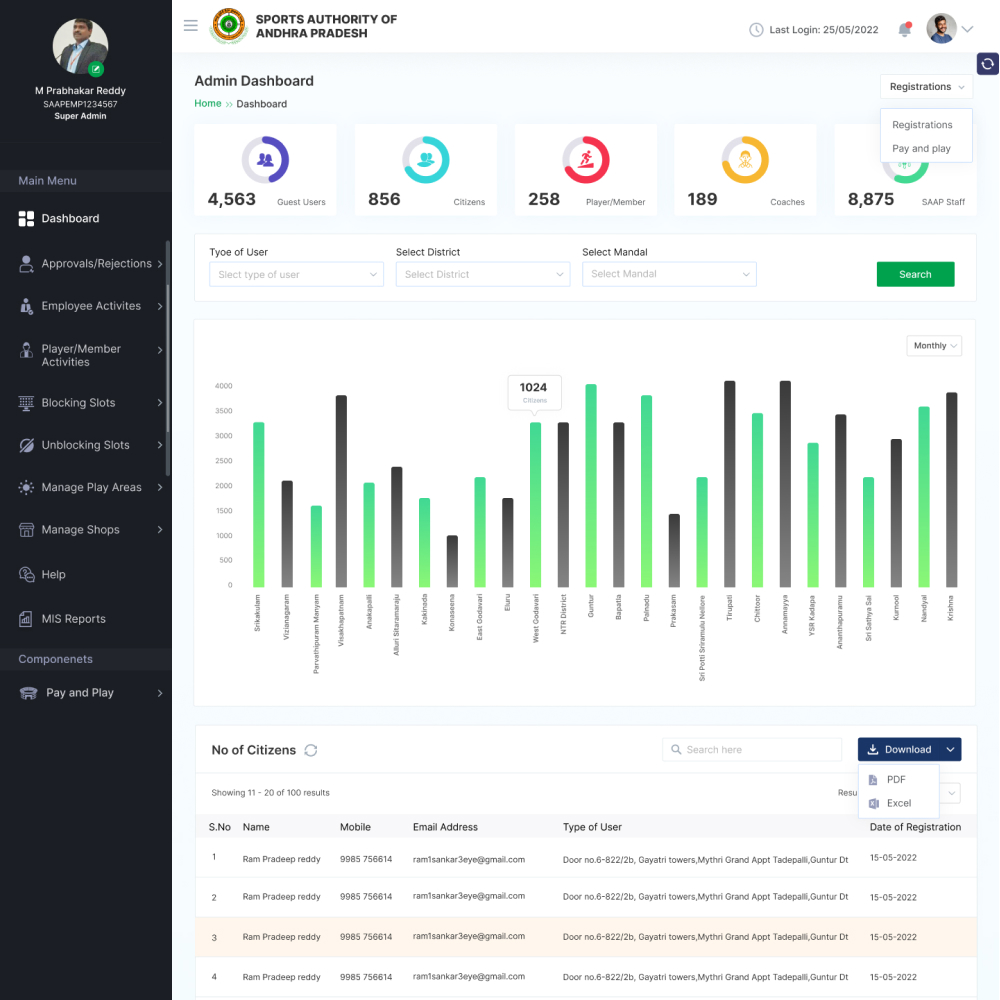Click the Citizens donut icon
Image resolution: width=1000 pixels, height=1000 pixels.
(x=426, y=159)
